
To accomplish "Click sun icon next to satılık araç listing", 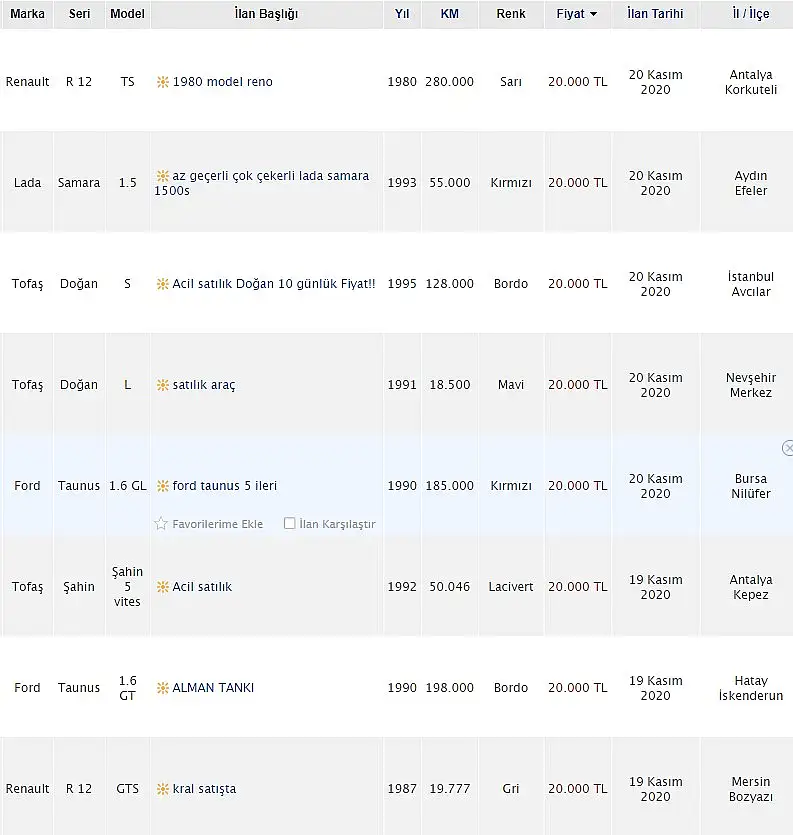I will (x=162, y=384).
